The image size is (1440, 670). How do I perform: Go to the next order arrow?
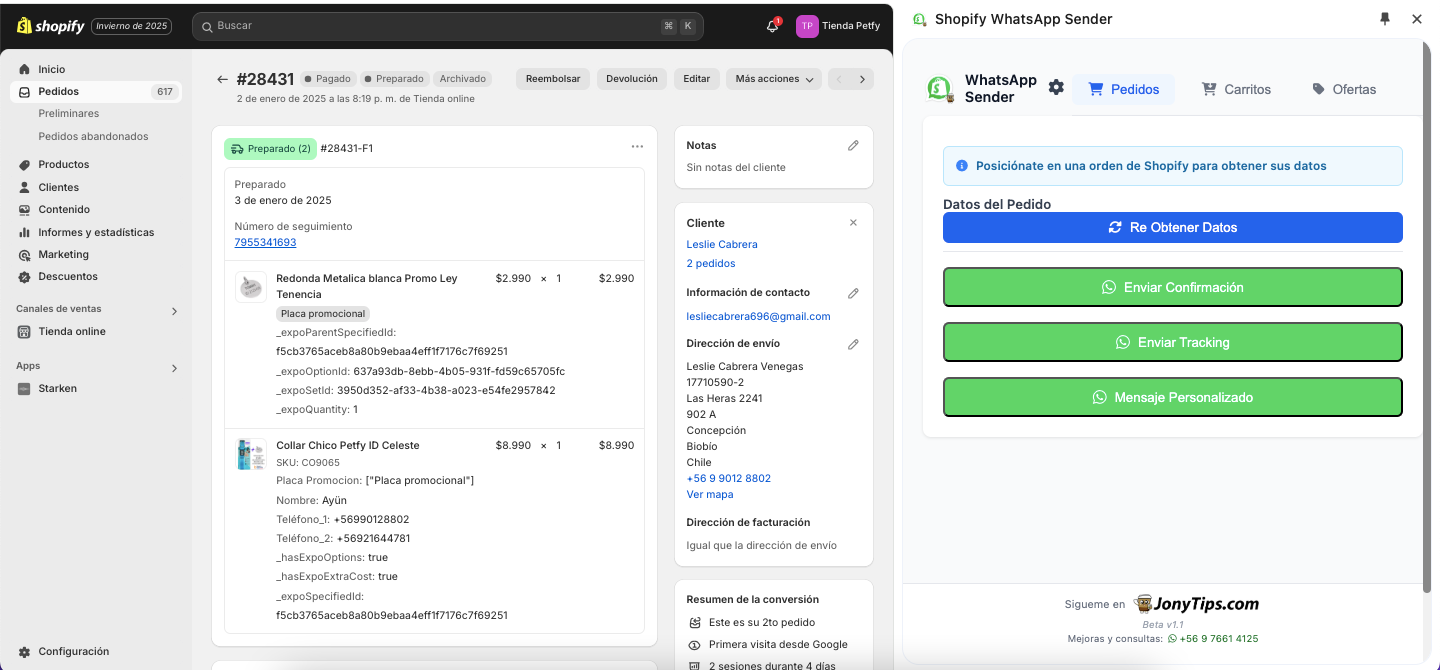click(862, 79)
